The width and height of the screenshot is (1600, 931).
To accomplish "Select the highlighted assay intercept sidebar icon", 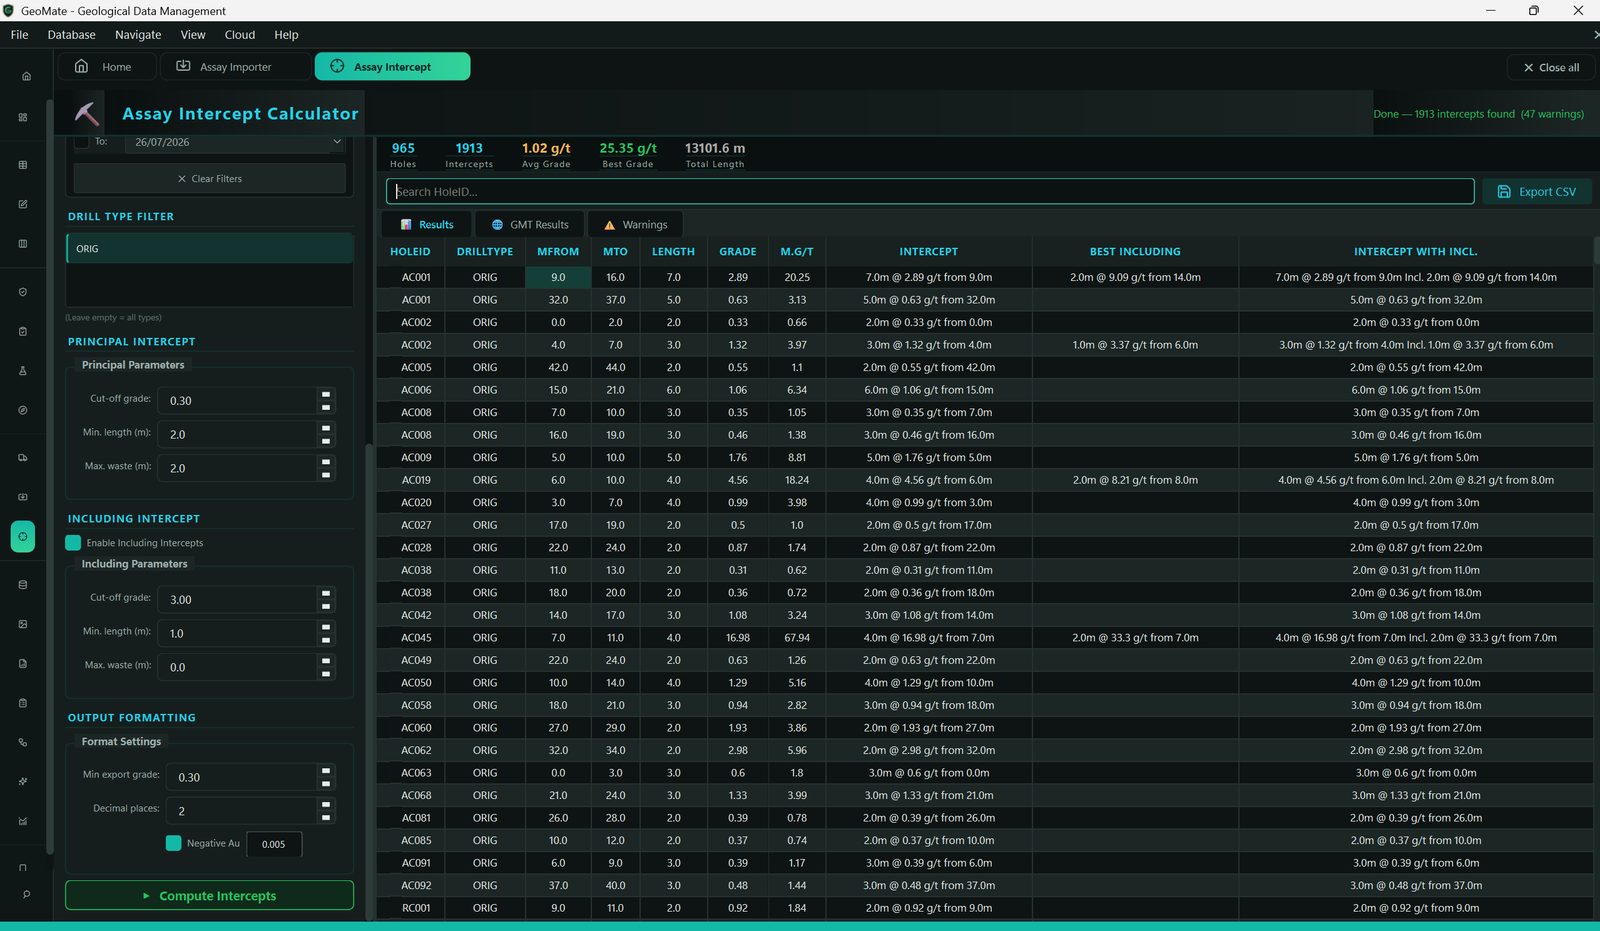I will (23, 537).
